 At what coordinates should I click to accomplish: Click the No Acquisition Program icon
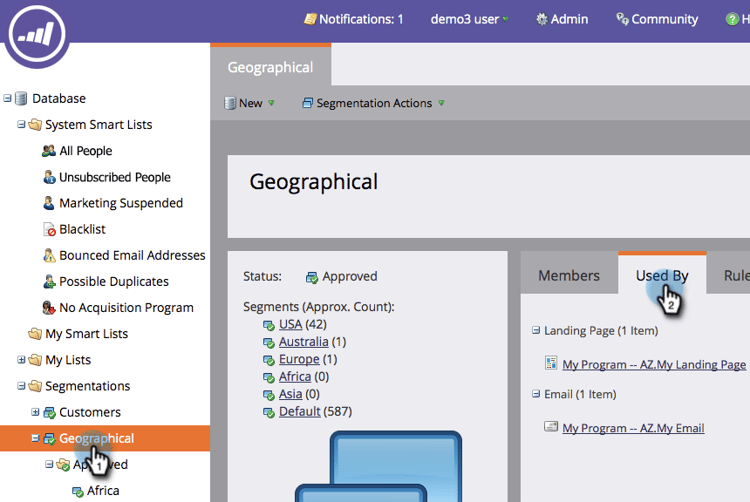(x=49, y=307)
